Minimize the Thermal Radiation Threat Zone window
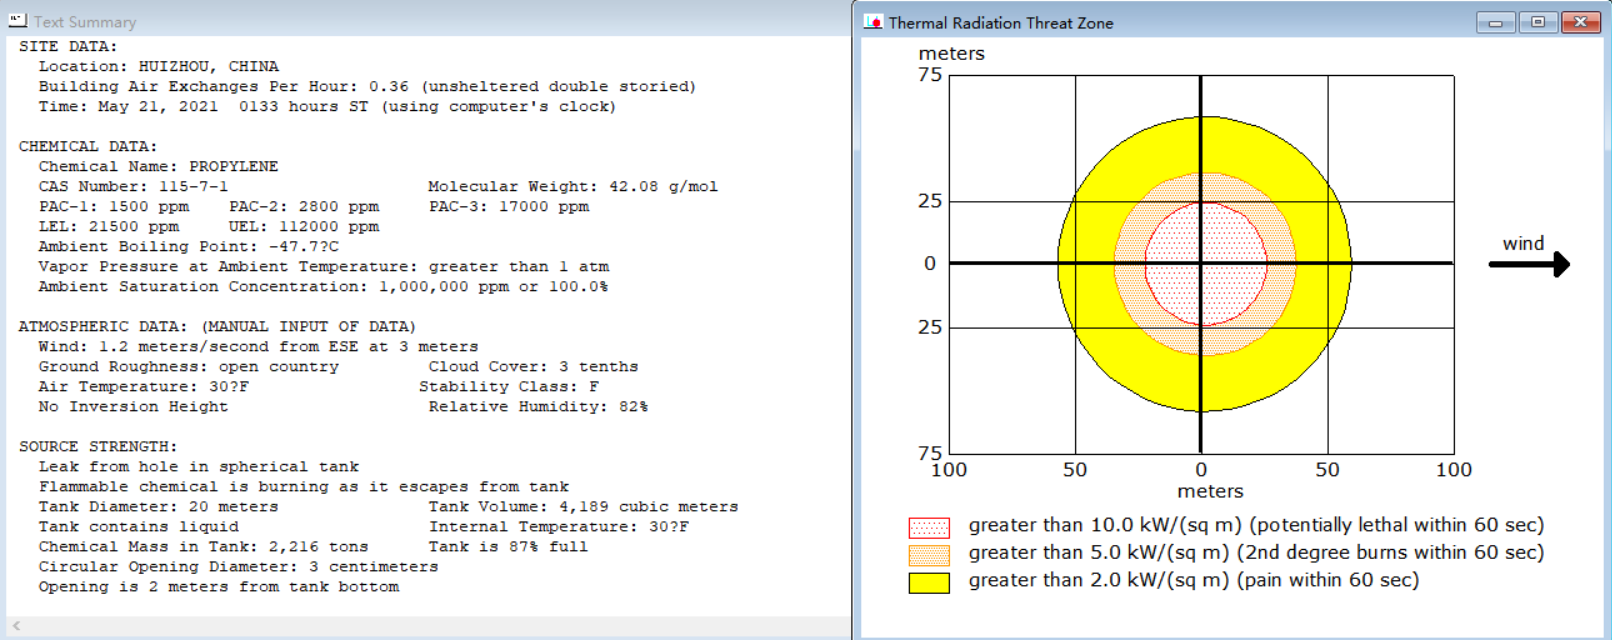The image size is (1612, 640). pyautogui.click(x=1495, y=22)
